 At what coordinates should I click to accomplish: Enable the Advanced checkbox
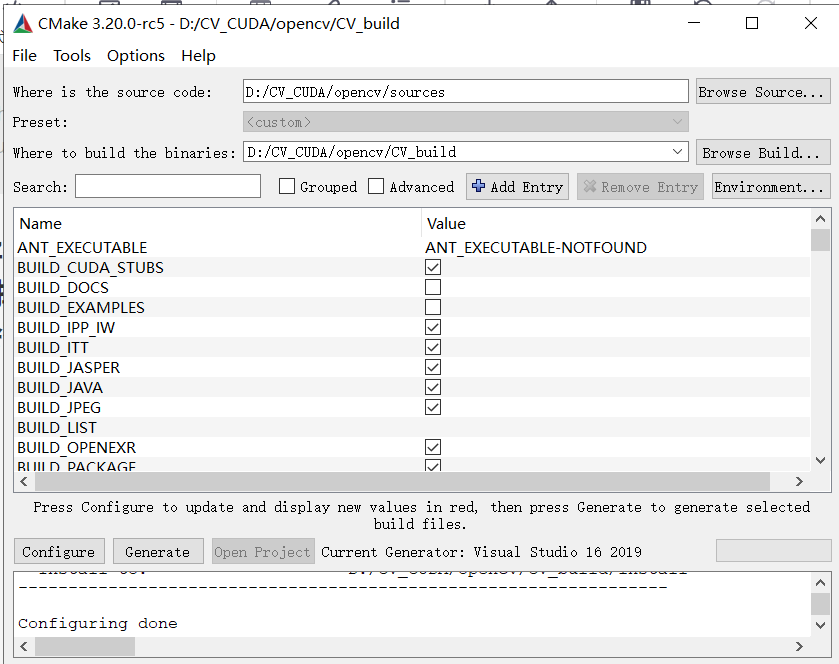pyautogui.click(x=376, y=186)
